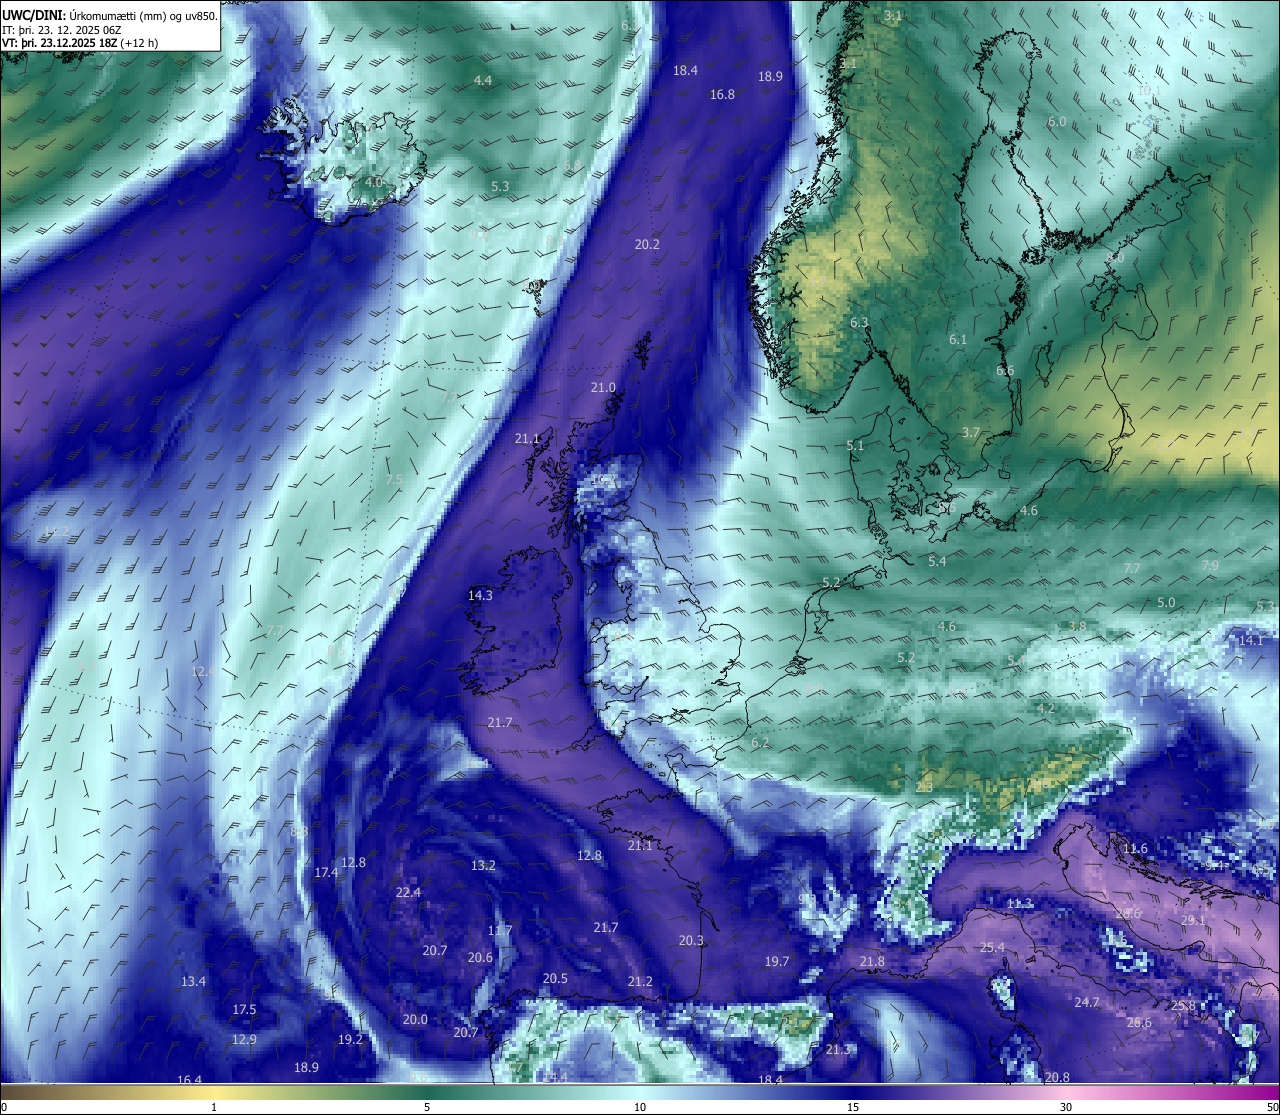Click the 11.7 value label
The image size is (1280, 1115).
500,930
